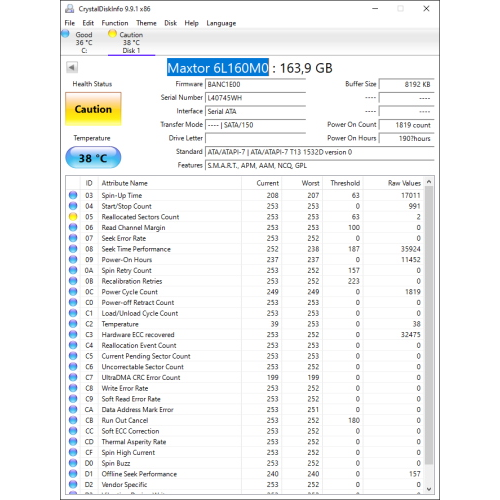The image size is (500, 500).
Task: Click the 38 °C temperature button
Action: pyautogui.click(x=93, y=157)
